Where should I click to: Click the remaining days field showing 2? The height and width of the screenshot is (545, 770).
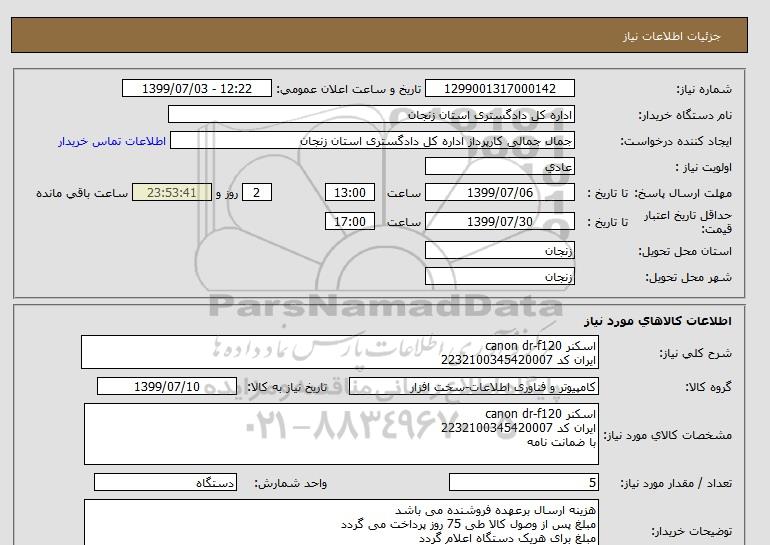click(257, 192)
